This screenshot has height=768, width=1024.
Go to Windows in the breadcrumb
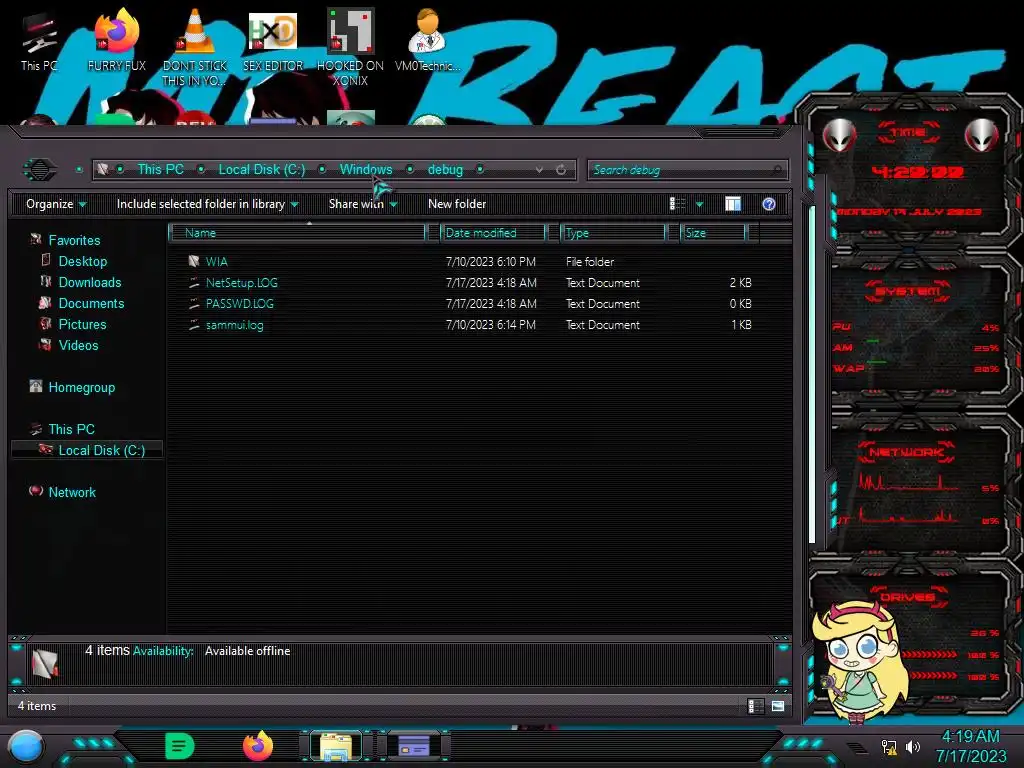coord(366,170)
